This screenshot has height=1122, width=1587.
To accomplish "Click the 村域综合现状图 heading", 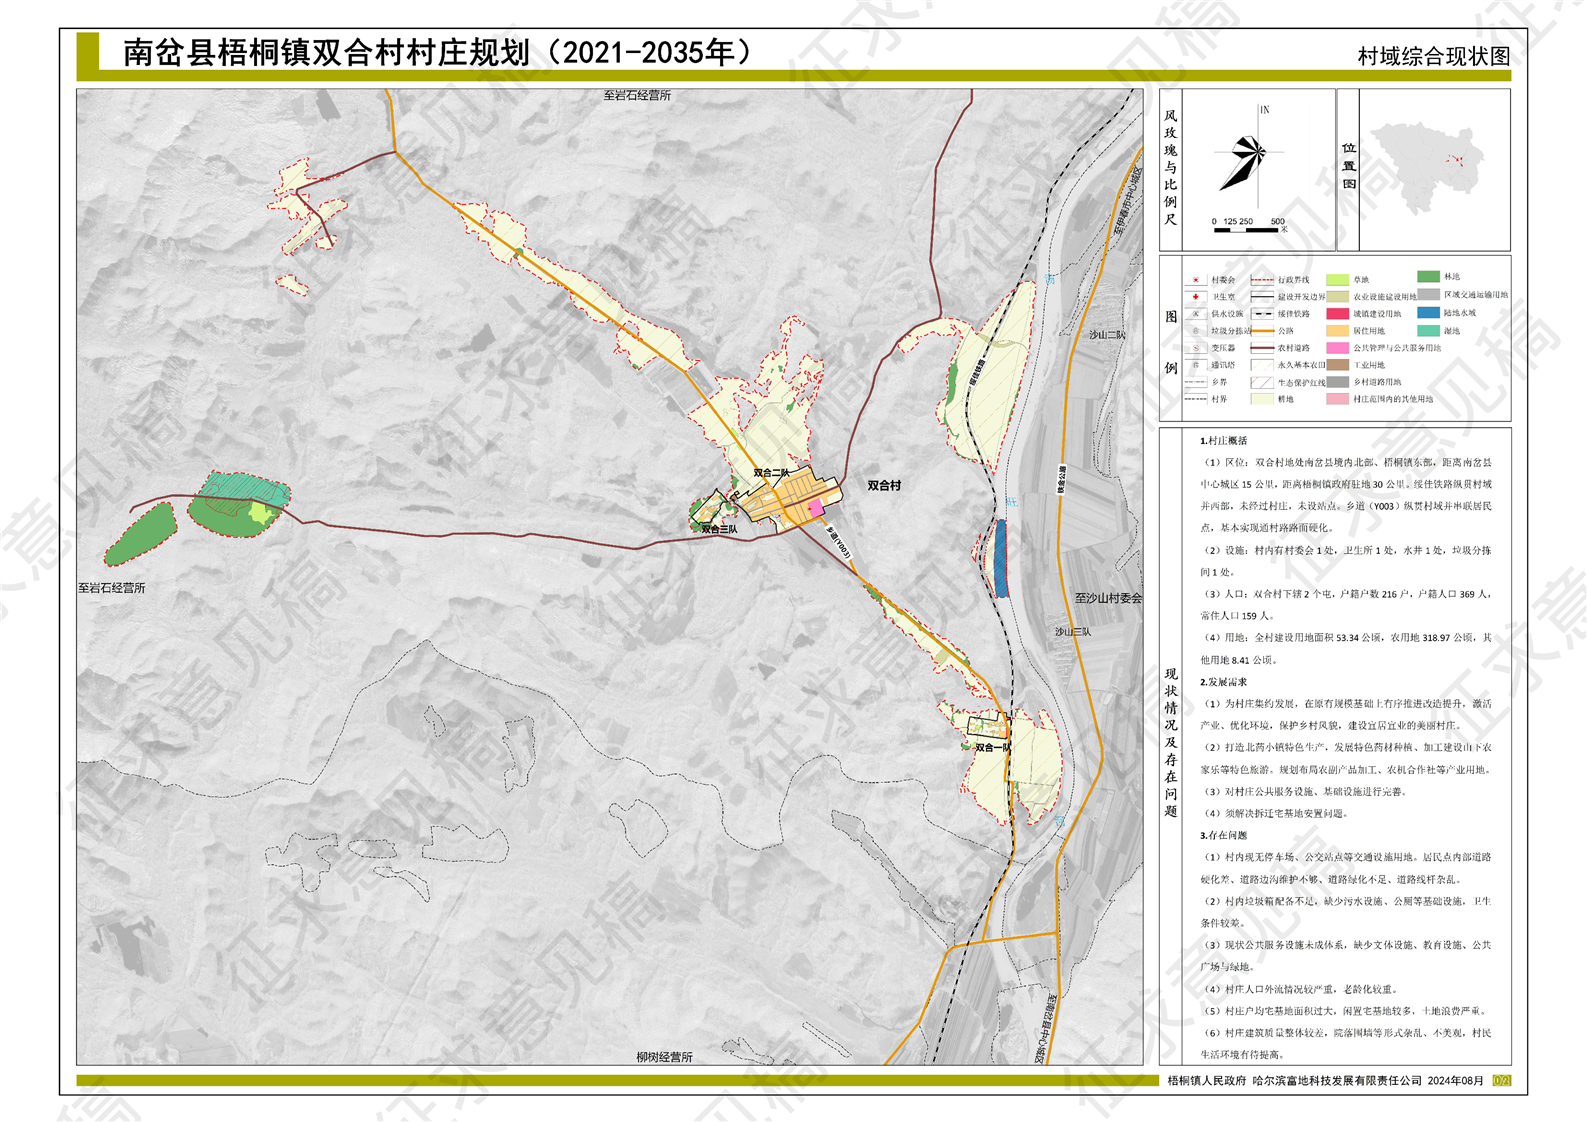I will tap(1433, 56).
